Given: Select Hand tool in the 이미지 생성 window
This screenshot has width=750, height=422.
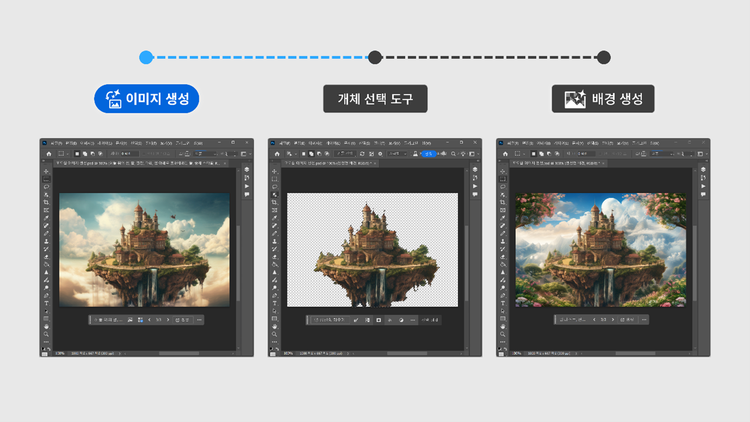Looking at the screenshot, I should [46, 327].
